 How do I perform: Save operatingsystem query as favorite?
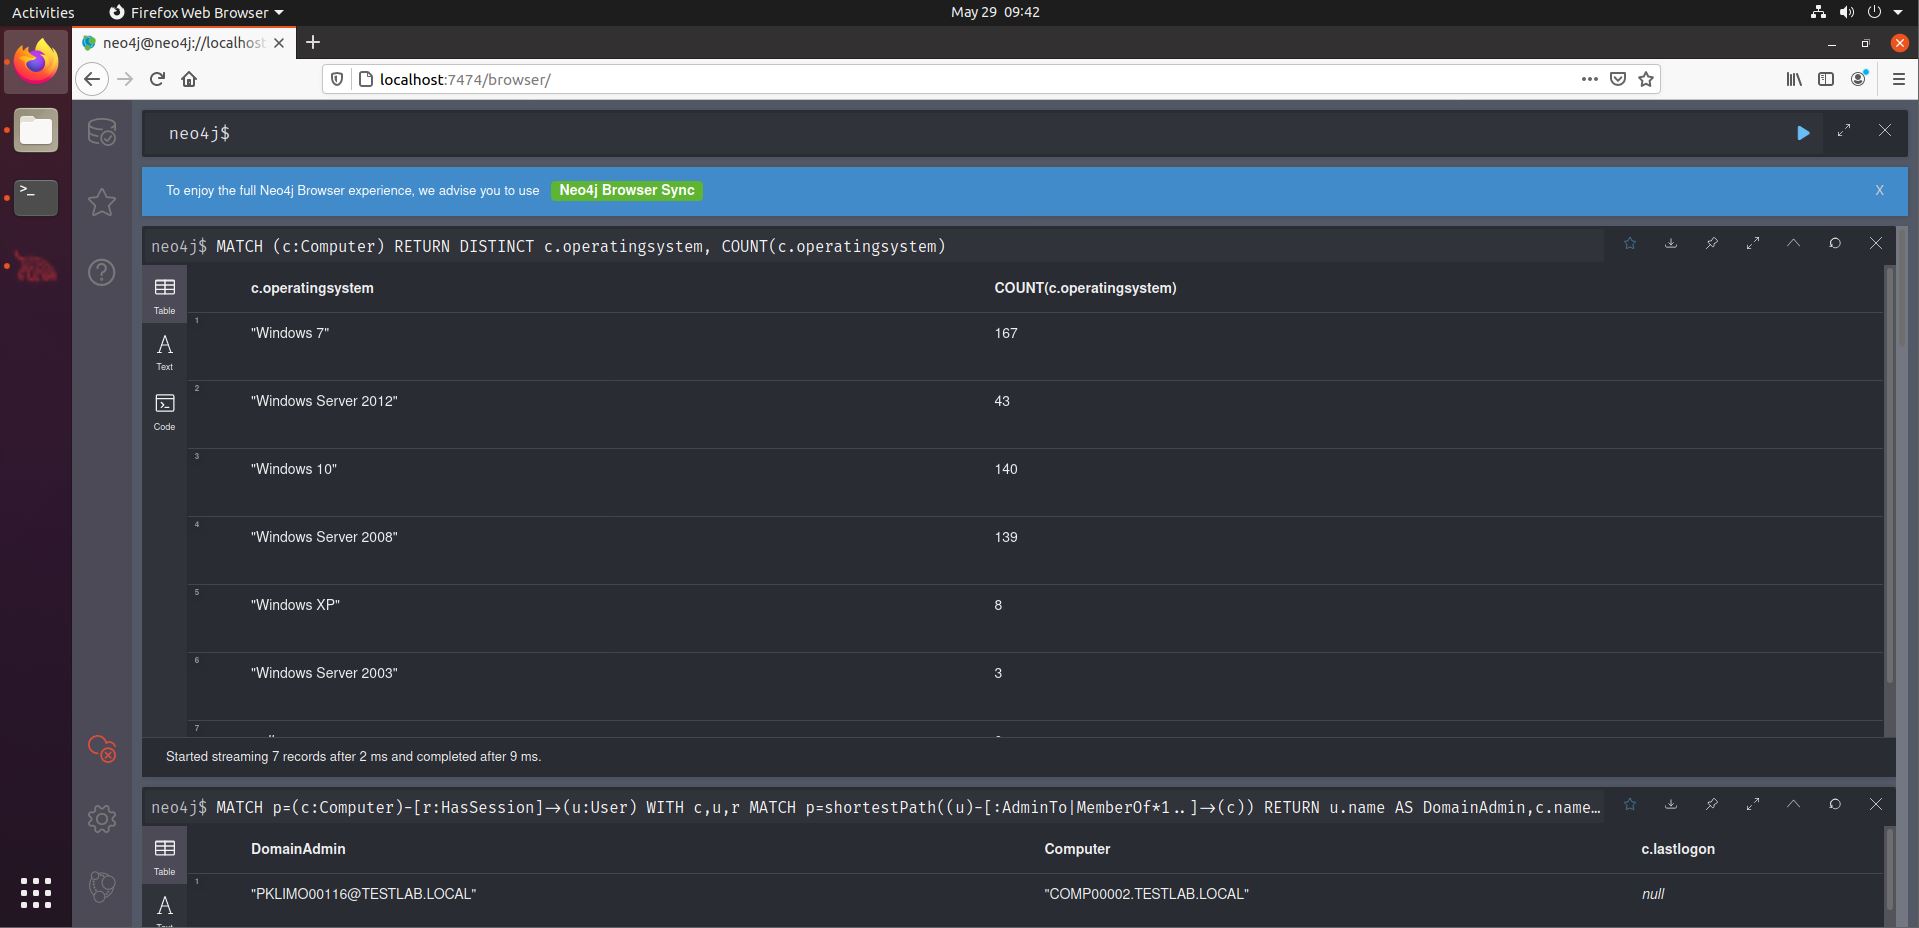(x=1630, y=244)
